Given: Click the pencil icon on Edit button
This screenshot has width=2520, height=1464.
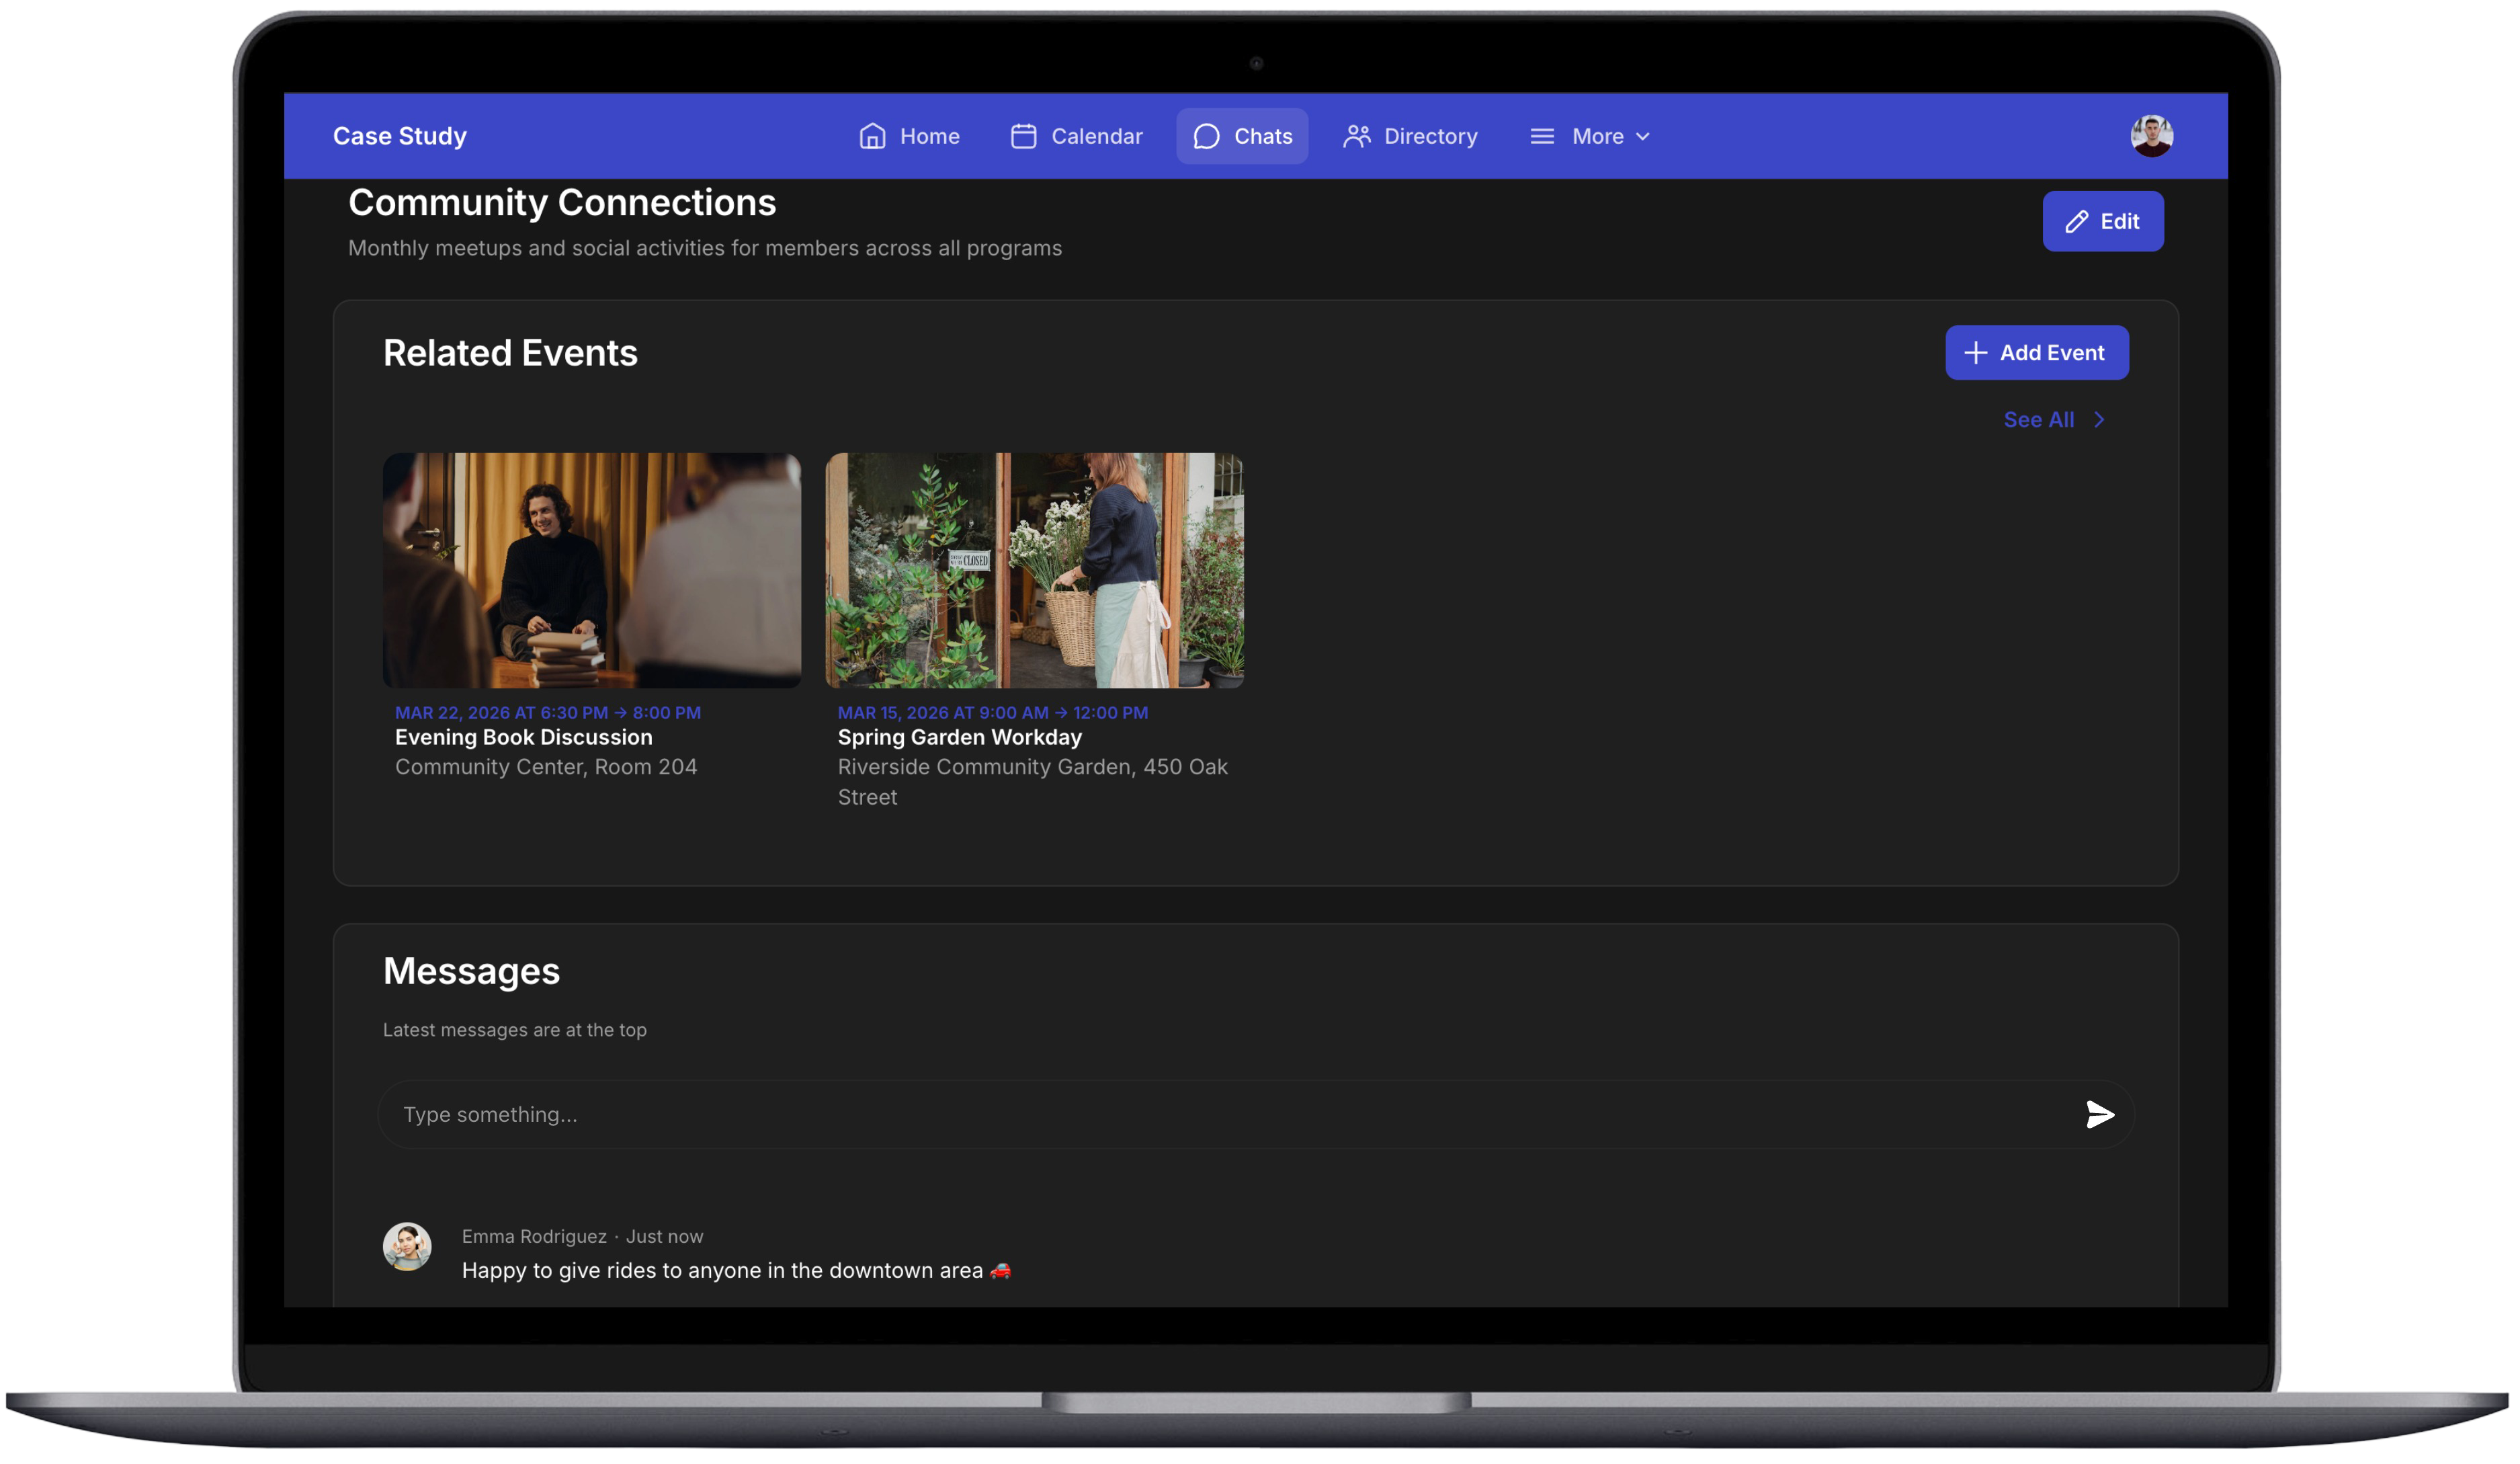Looking at the screenshot, I should point(2076,221).
